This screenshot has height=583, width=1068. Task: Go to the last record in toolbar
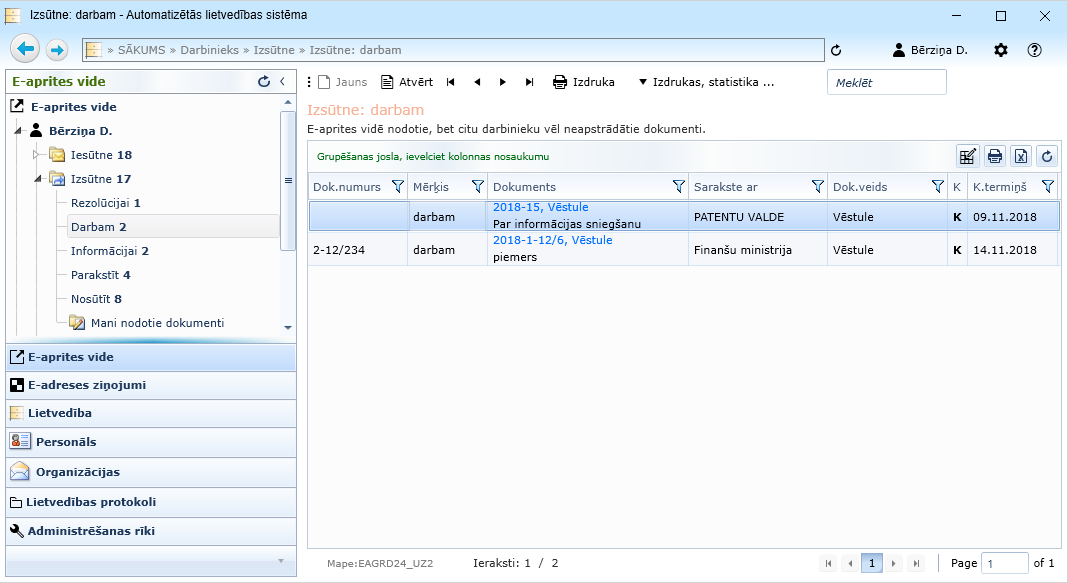[530, 82]
